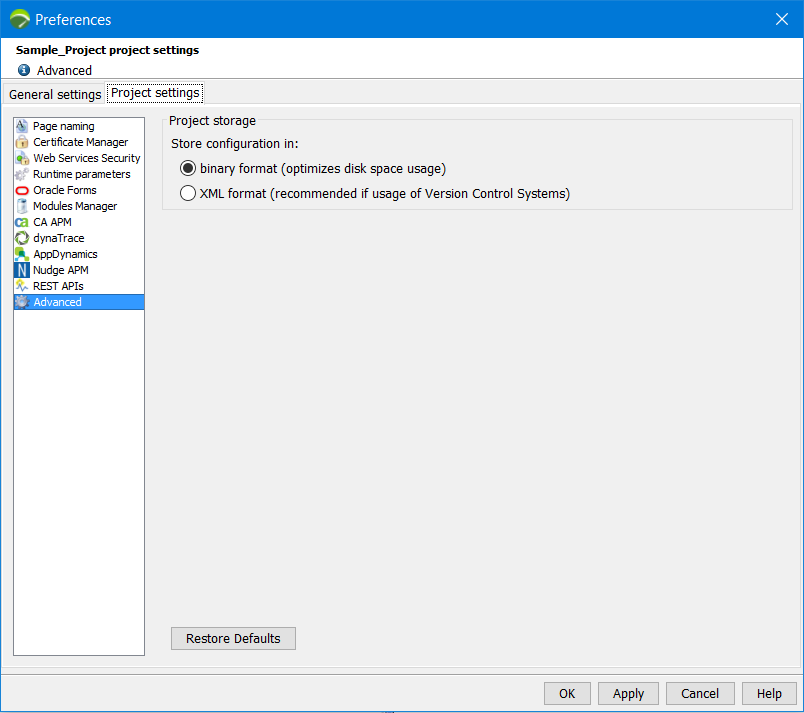Click the Runtime parameters gear icon
This screenshot has height=713, width=804.
click(22, 174)
